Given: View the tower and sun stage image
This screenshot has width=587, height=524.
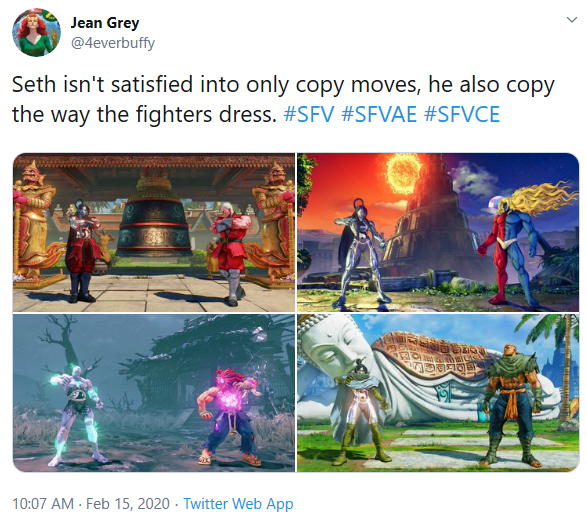Looking at the screenshot, I should (x=438, y=232).
